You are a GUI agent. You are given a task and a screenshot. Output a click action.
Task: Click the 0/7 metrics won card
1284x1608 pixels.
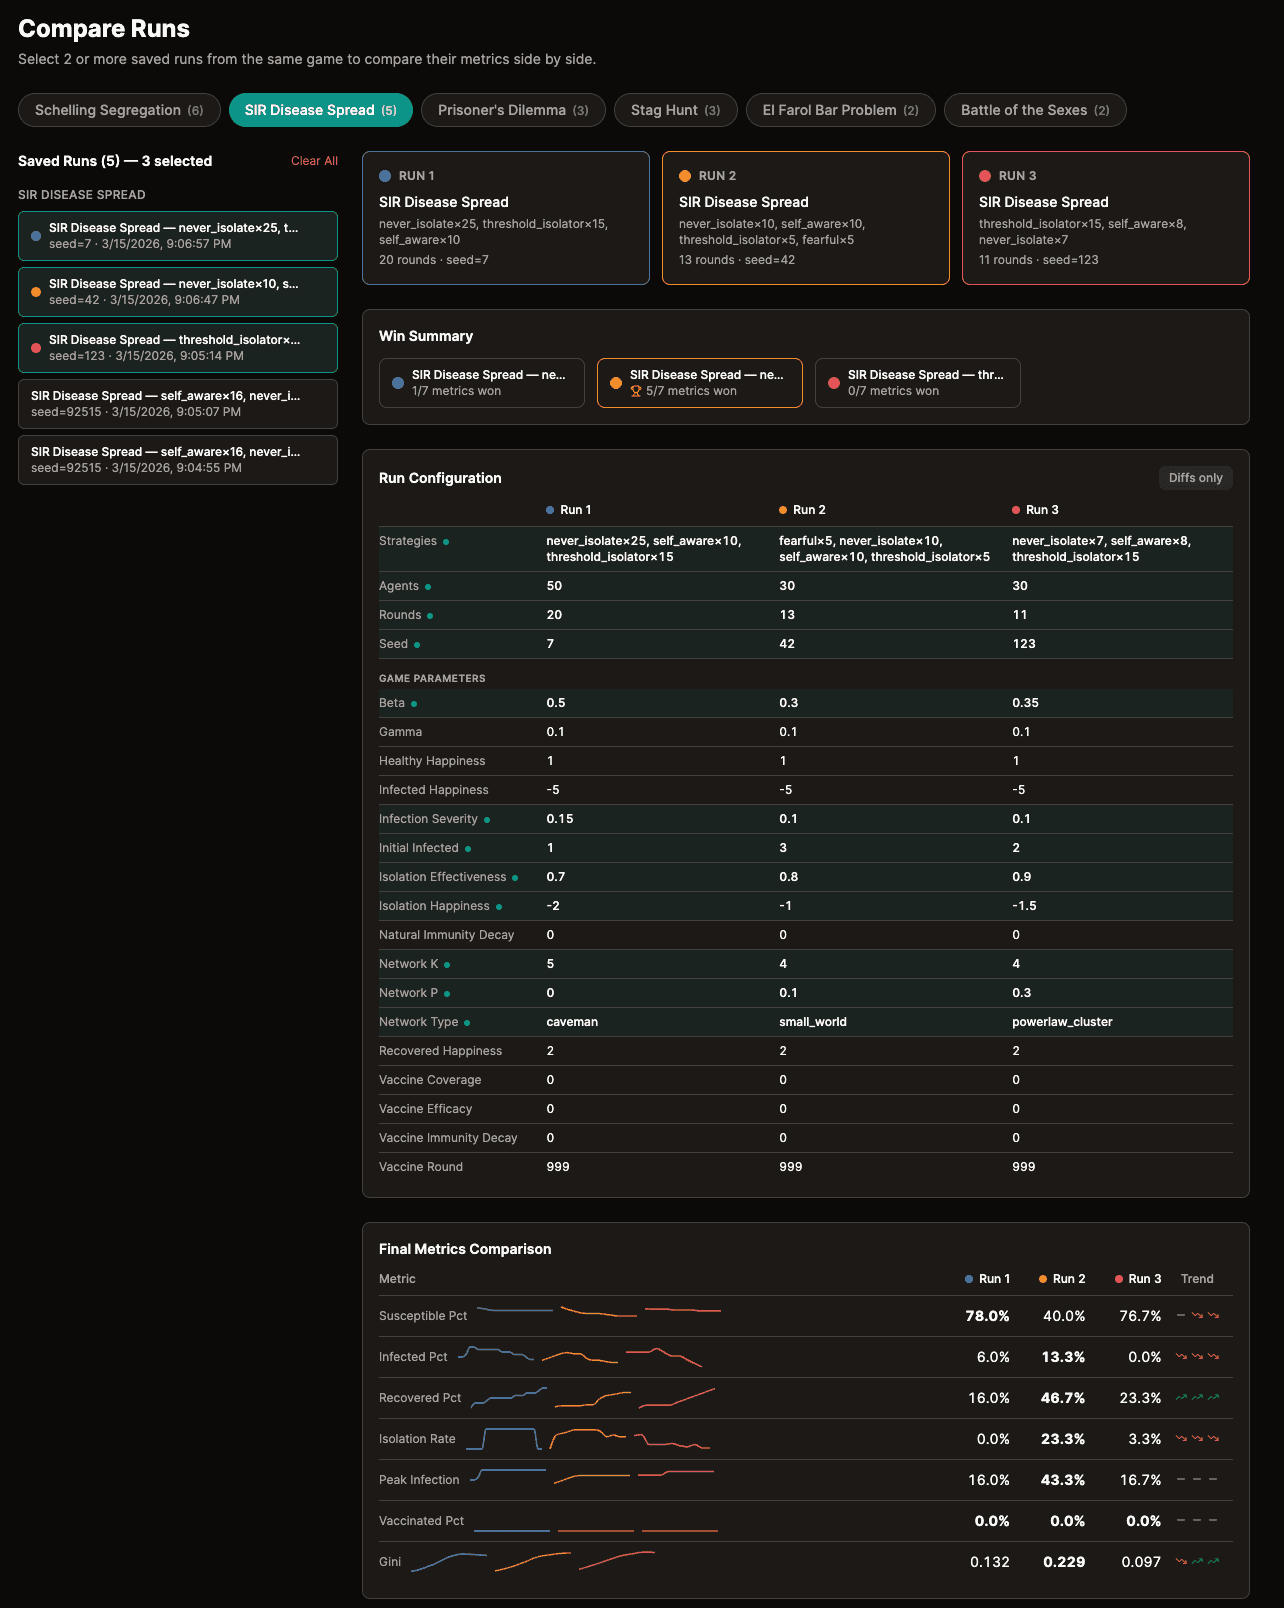point(918,383)
